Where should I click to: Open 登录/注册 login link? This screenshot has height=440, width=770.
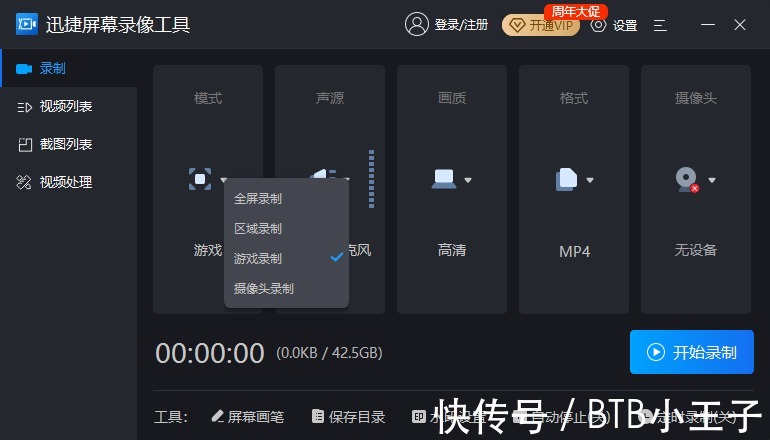(x=461, y=25)
